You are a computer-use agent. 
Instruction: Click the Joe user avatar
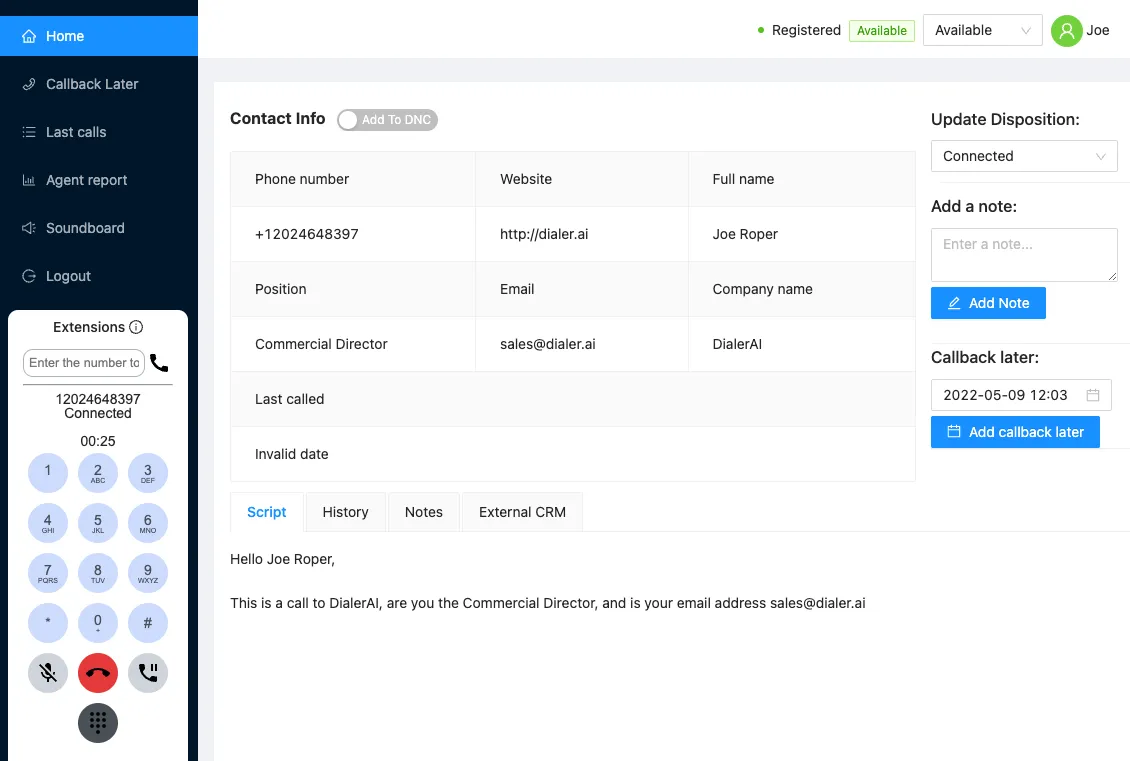1067,30
